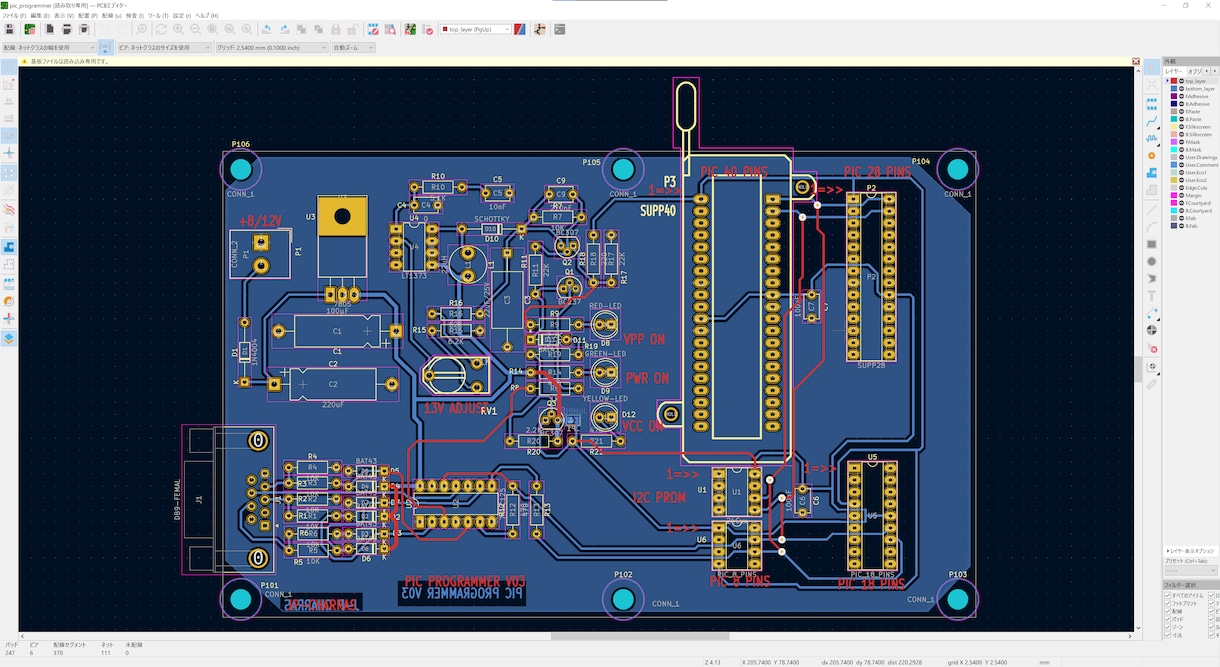Toggle visibility of F.Silkscreen layer
The height and width of the screenshot is (667, 1220).
(1181, 127)
